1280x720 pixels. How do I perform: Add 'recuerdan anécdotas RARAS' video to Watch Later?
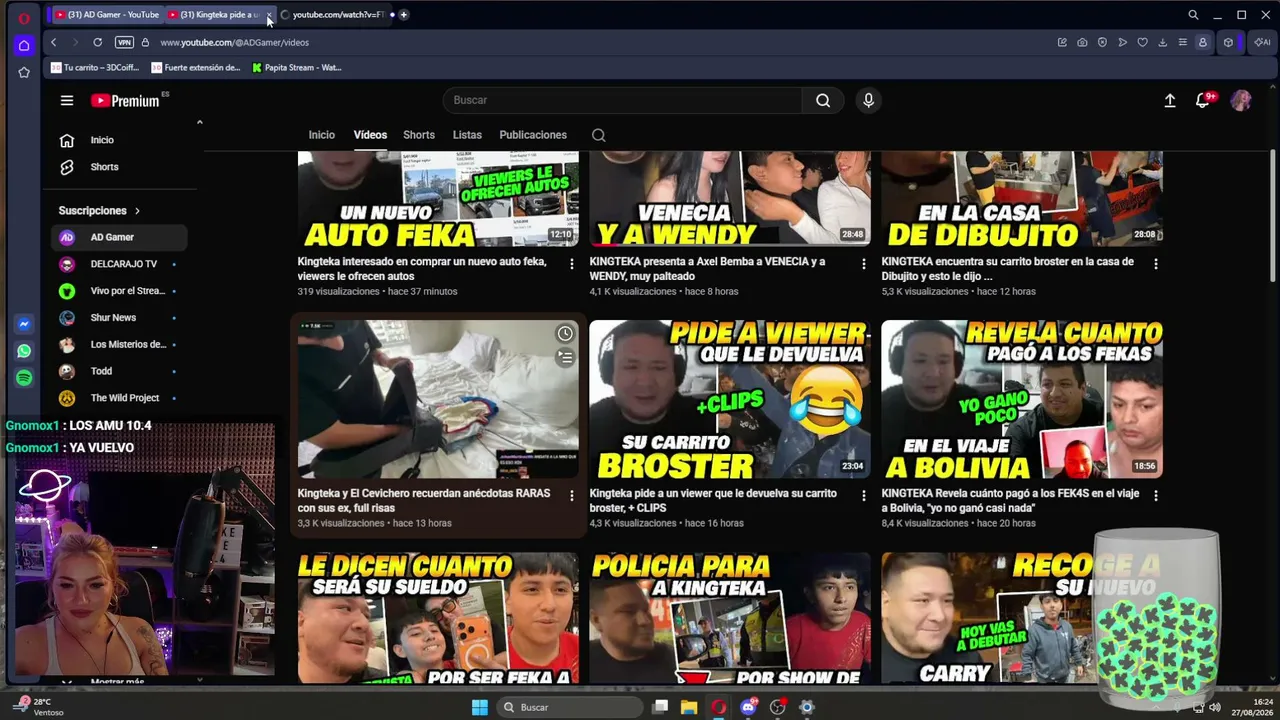tap(565, 334)
